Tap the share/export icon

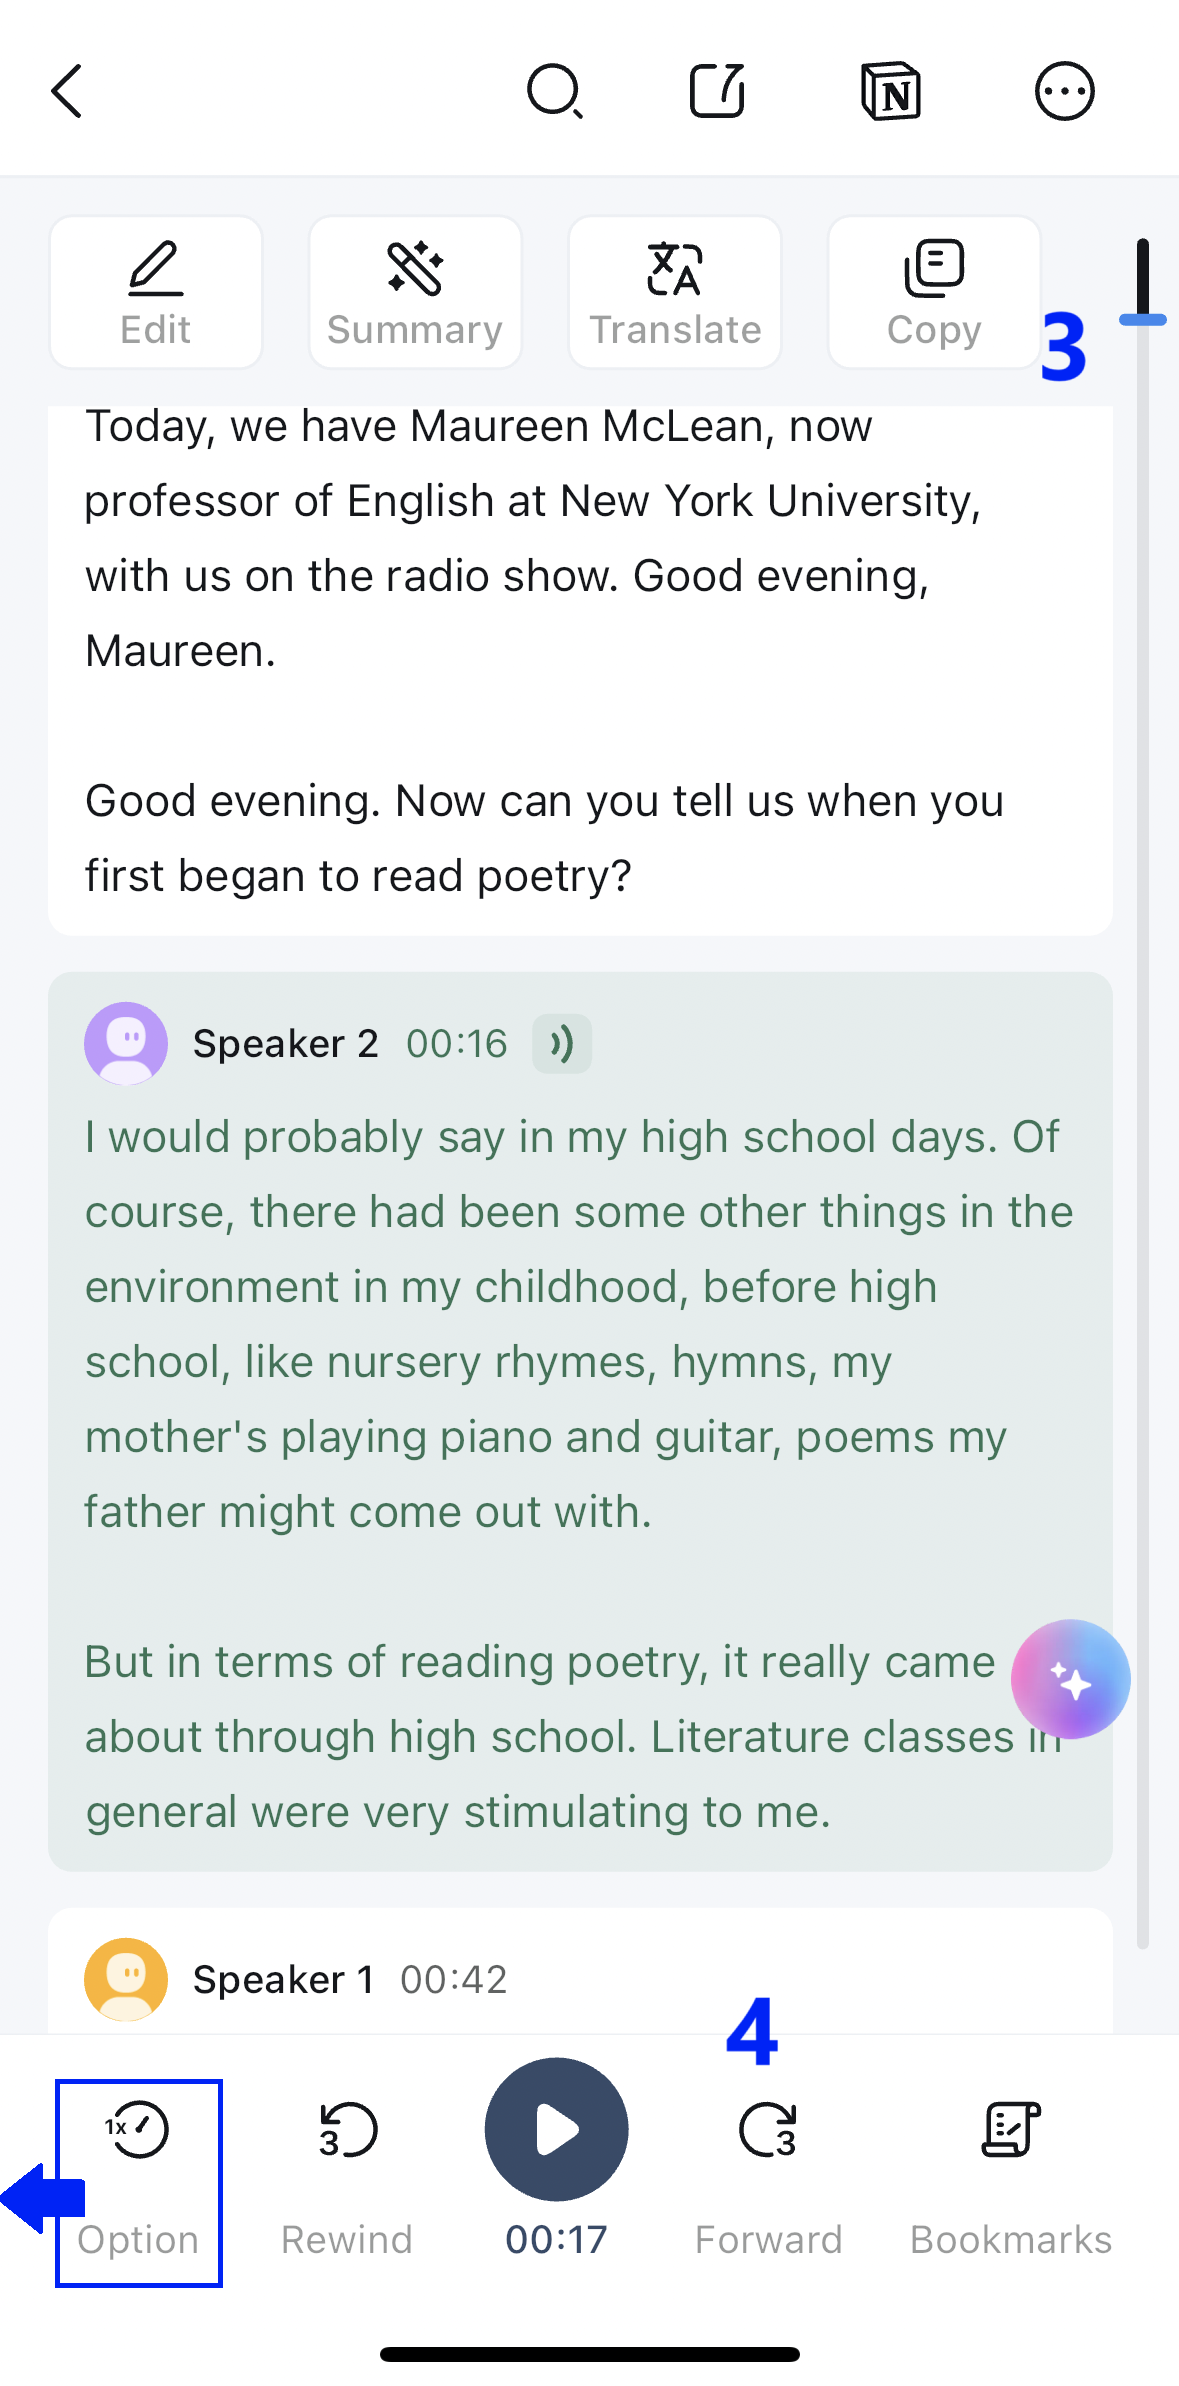pos(718,92)
